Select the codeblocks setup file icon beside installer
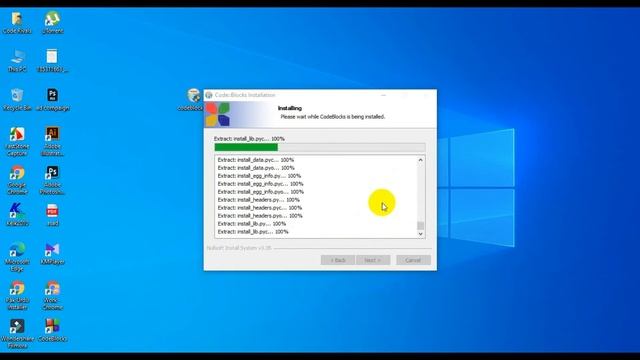 (x=192, y=100)
